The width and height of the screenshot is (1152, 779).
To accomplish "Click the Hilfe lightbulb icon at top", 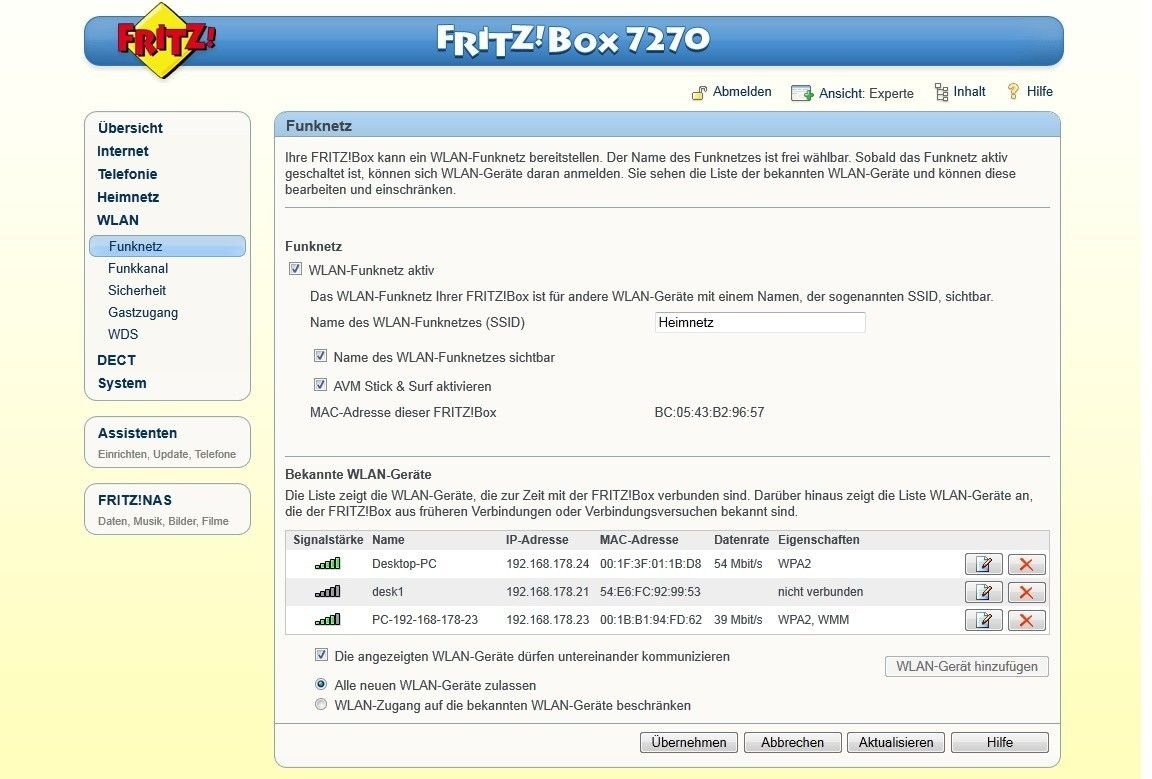I will pyautogui.click(x=1014, y=91).
